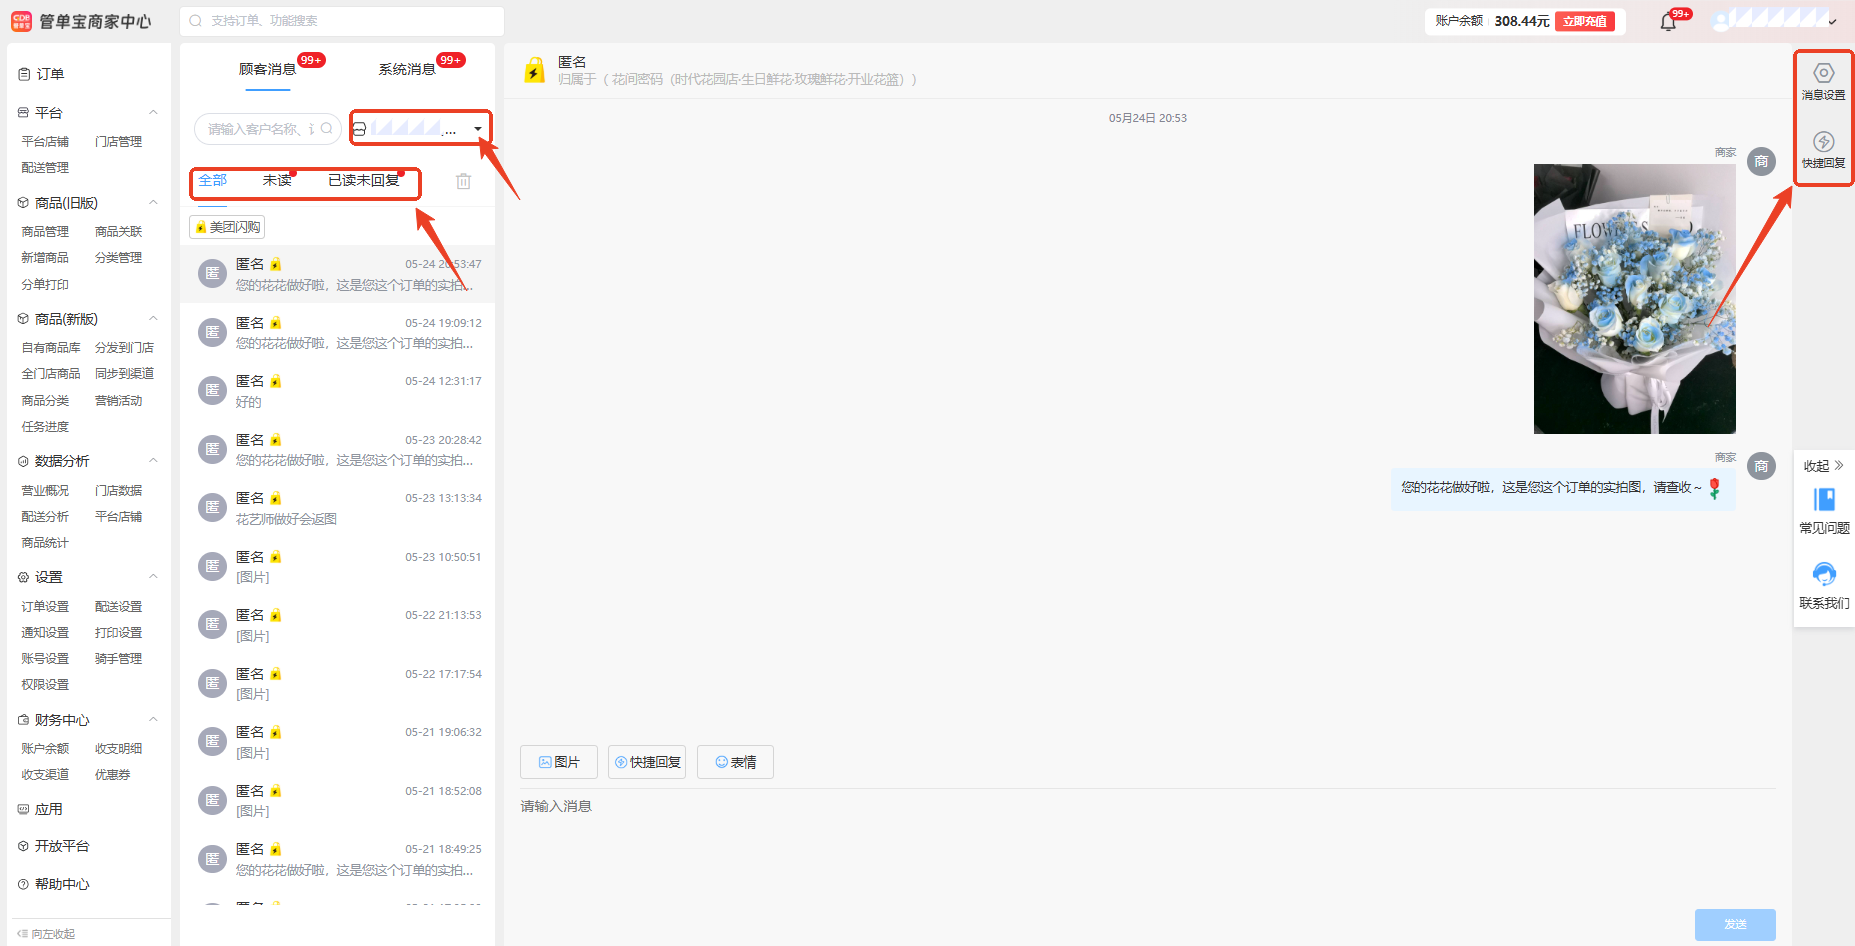Click the notification bell icon
This screenshot has height=946, width=1855.
pos(1668,22)
